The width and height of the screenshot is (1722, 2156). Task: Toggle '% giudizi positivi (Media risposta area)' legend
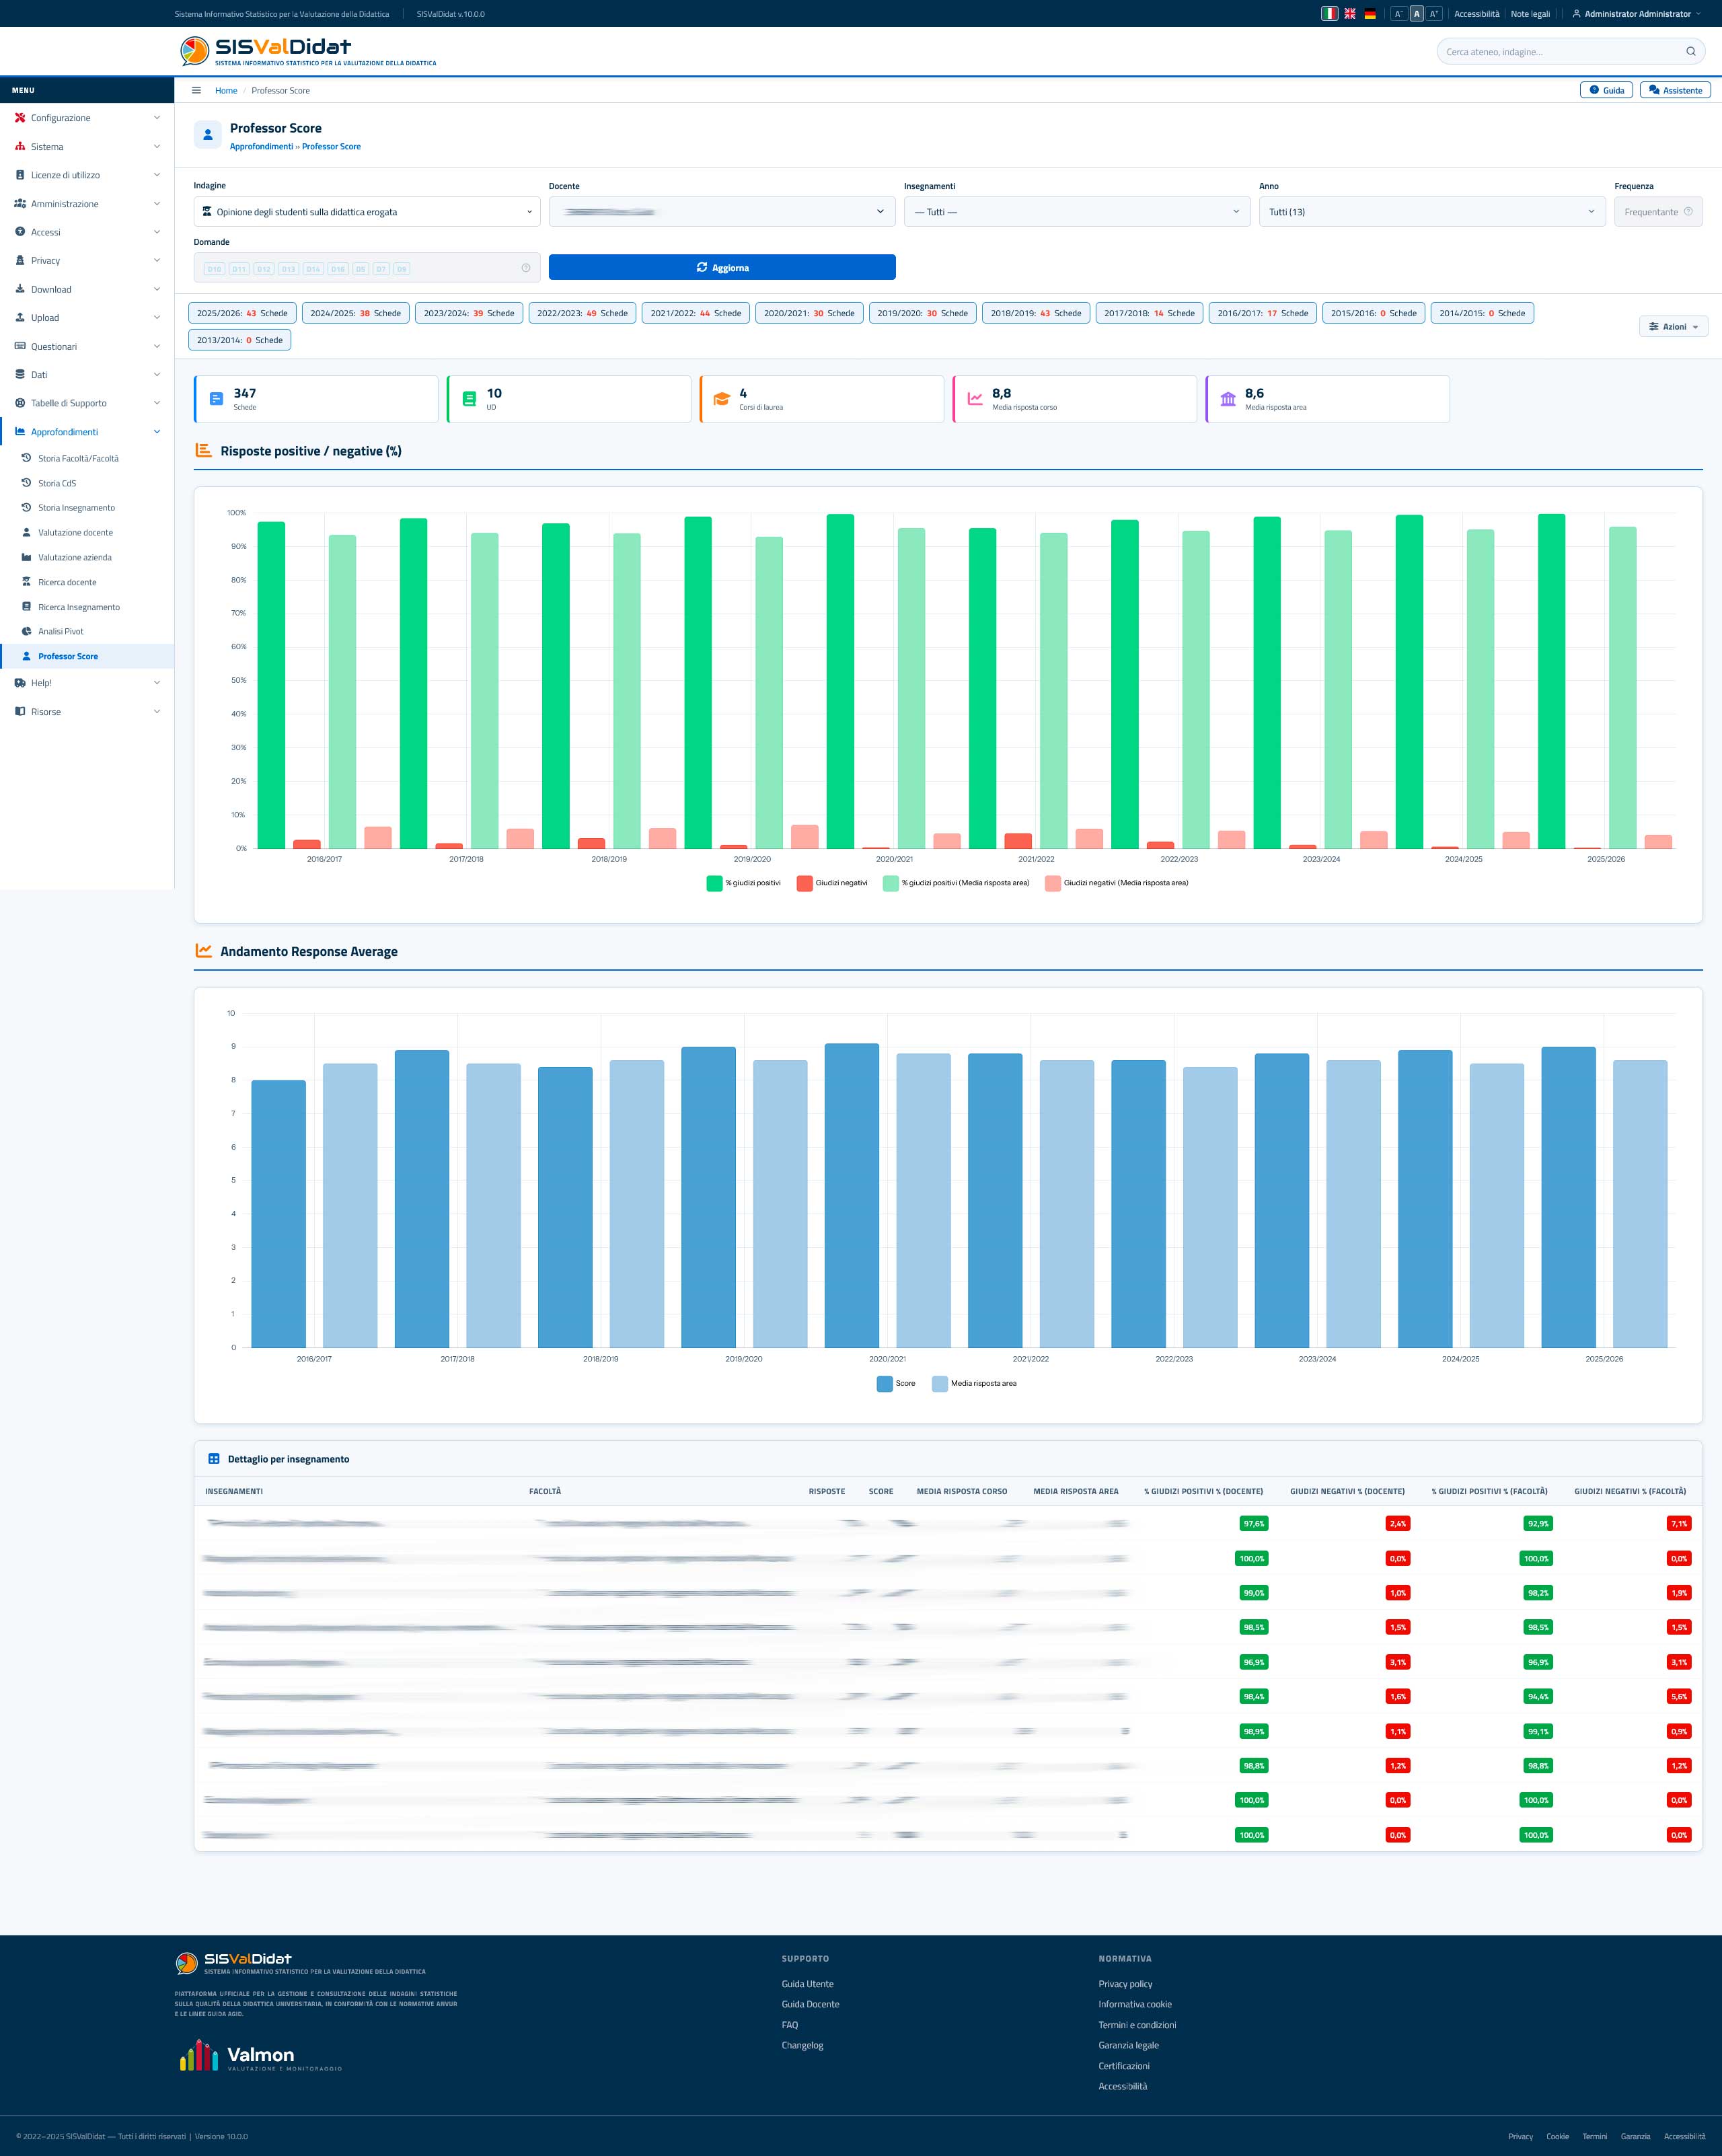956,883
